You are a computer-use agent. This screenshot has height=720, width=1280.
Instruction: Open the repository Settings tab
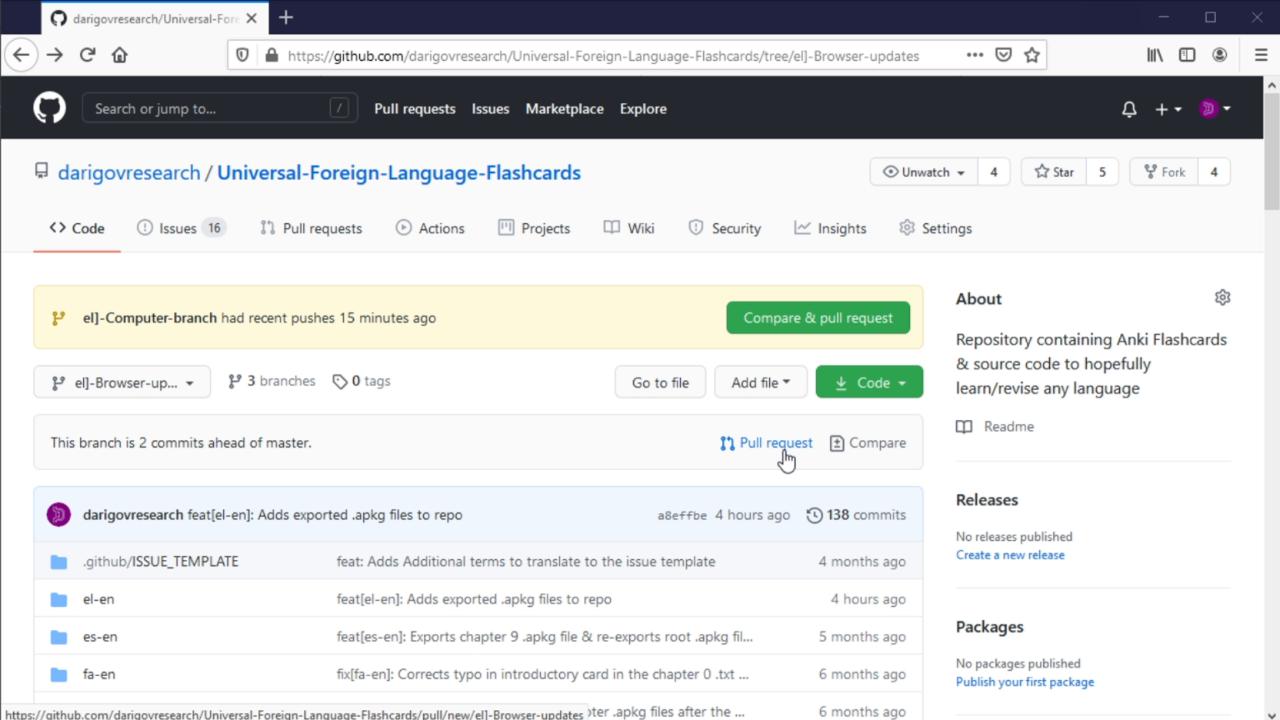[935, 228]
